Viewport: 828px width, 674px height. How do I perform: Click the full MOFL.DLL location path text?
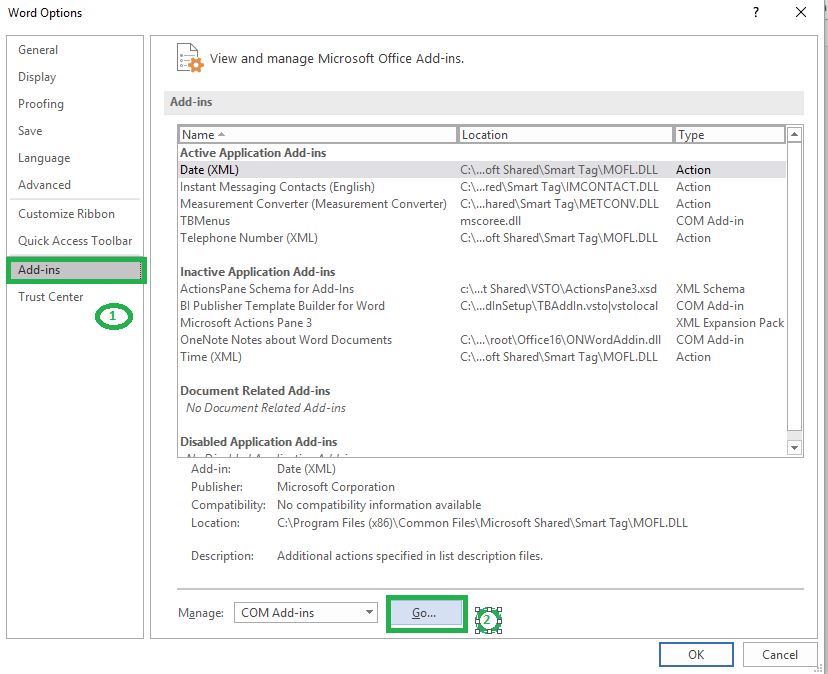click(482, 523)
